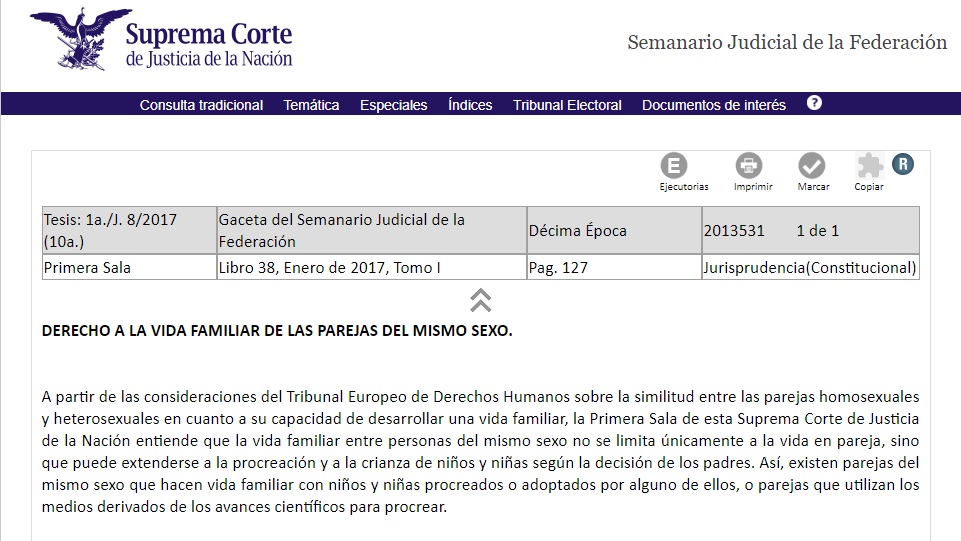Image resolution: width=961 pixels, height=541 pixels.
Task: Open the help question mark icon
Action: click(x=814, y=103)
